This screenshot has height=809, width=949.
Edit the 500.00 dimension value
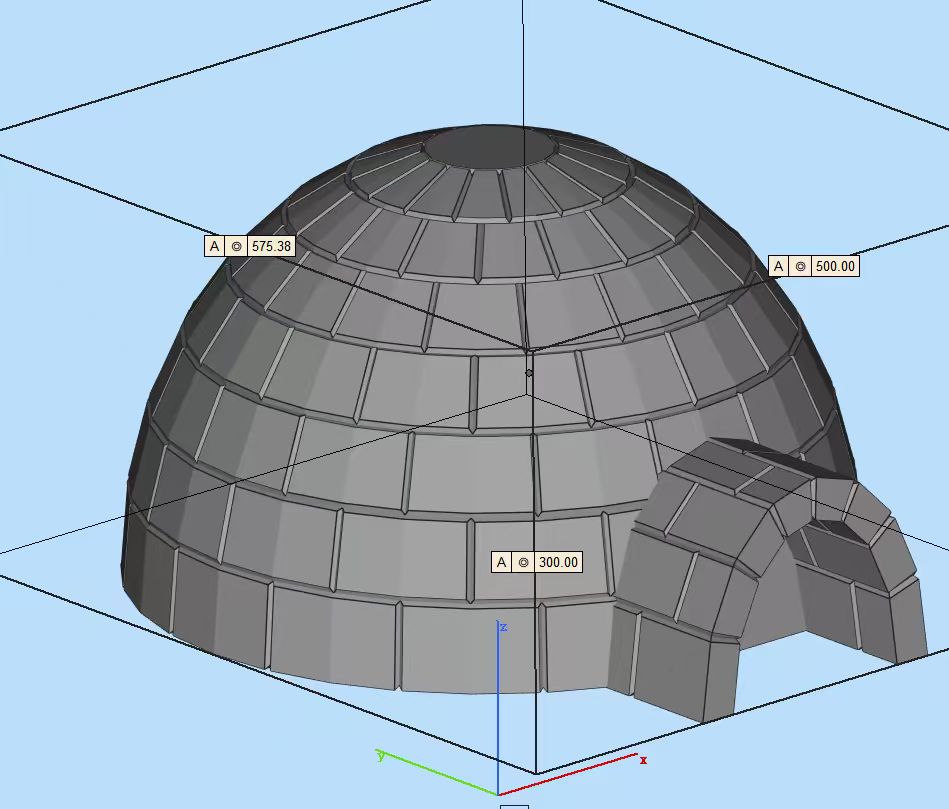point(835,266)
